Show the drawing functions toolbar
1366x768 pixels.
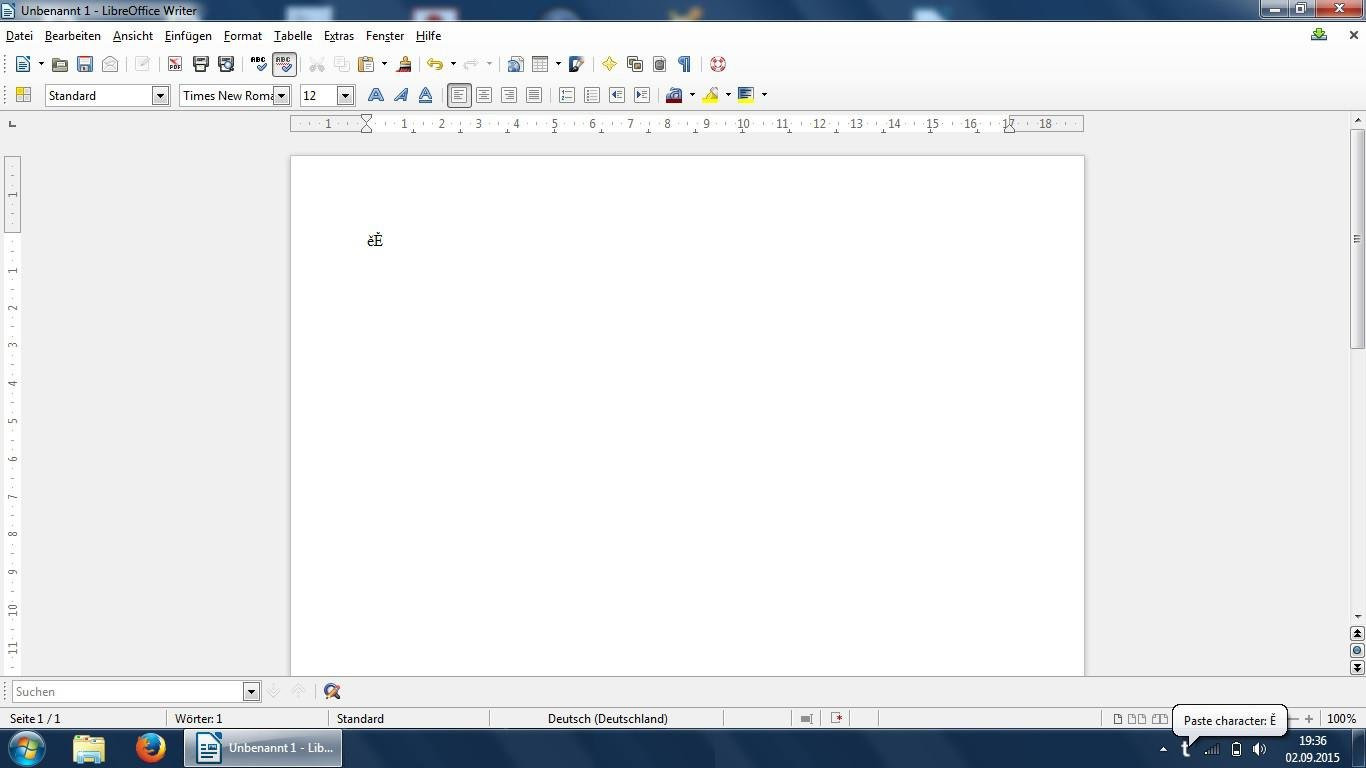(x=577, y=64)
